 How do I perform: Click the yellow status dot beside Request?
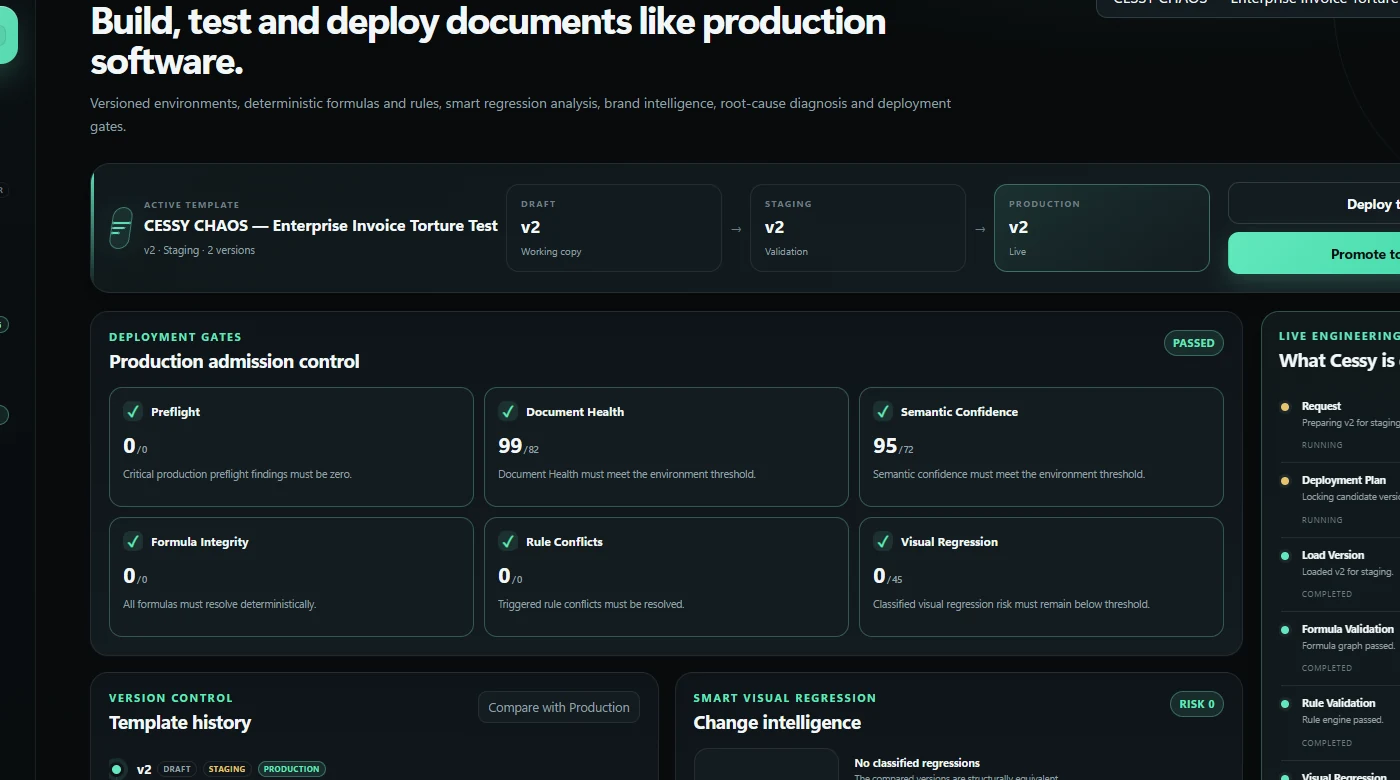1285,407
